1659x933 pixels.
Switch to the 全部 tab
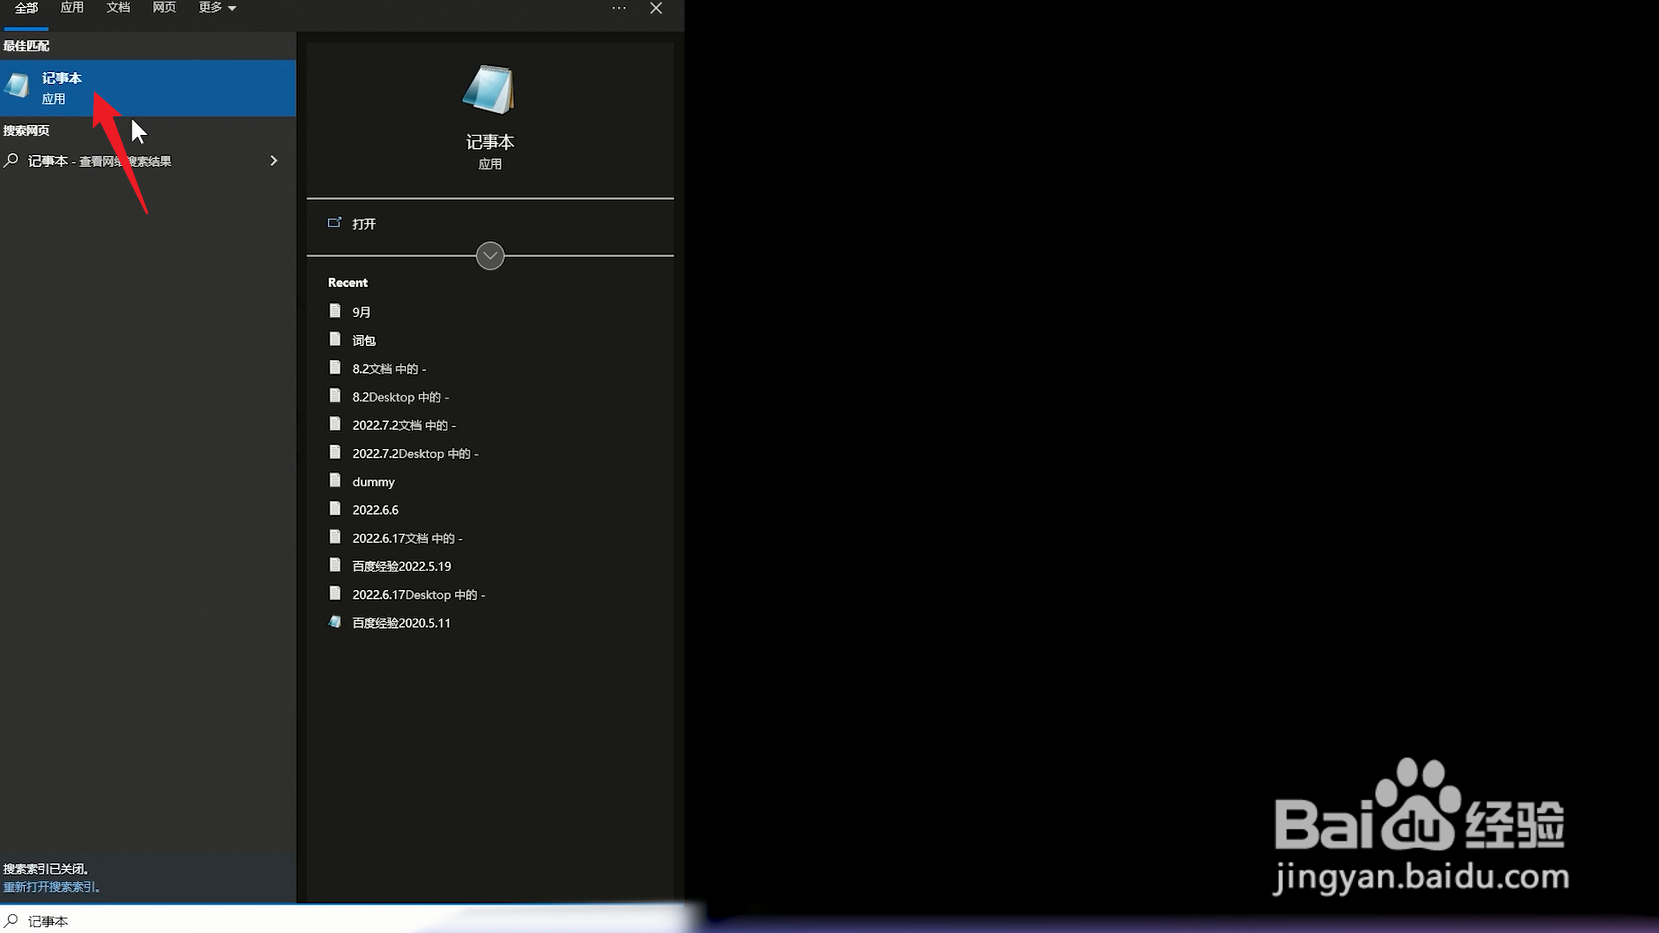coord(26,8)
